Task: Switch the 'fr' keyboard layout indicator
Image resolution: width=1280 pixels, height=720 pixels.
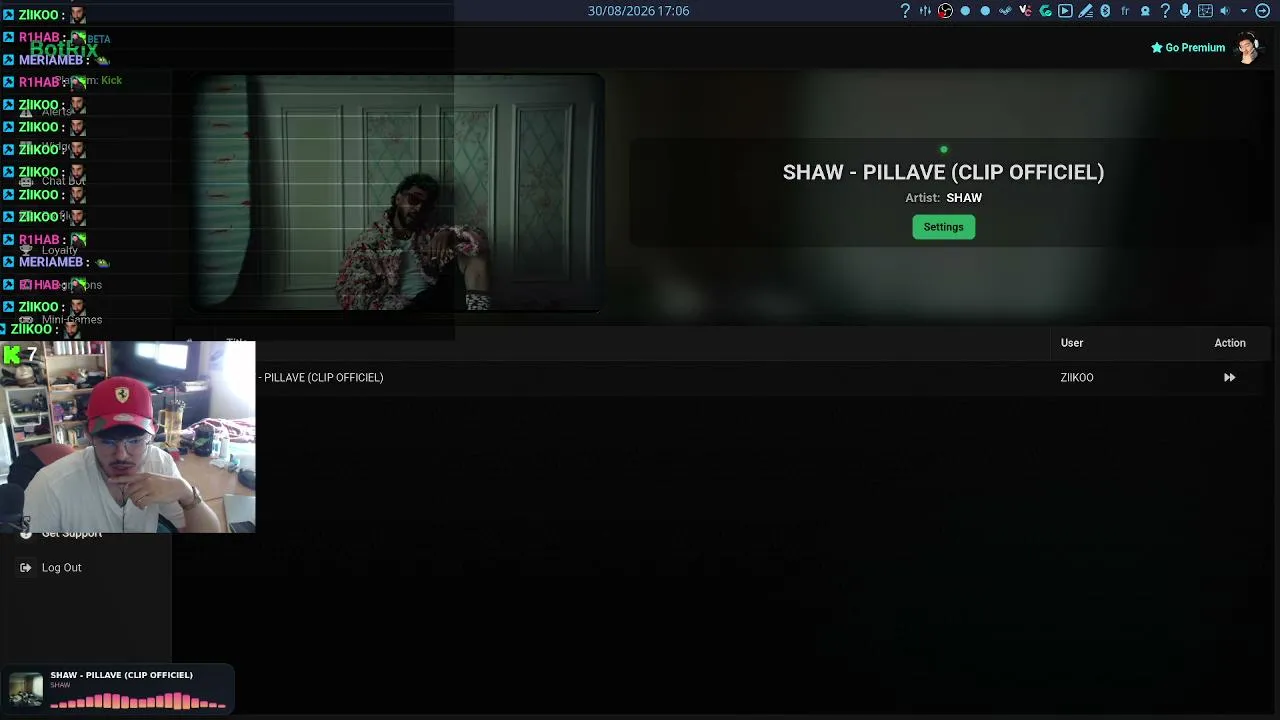Action: point(1125,11)
